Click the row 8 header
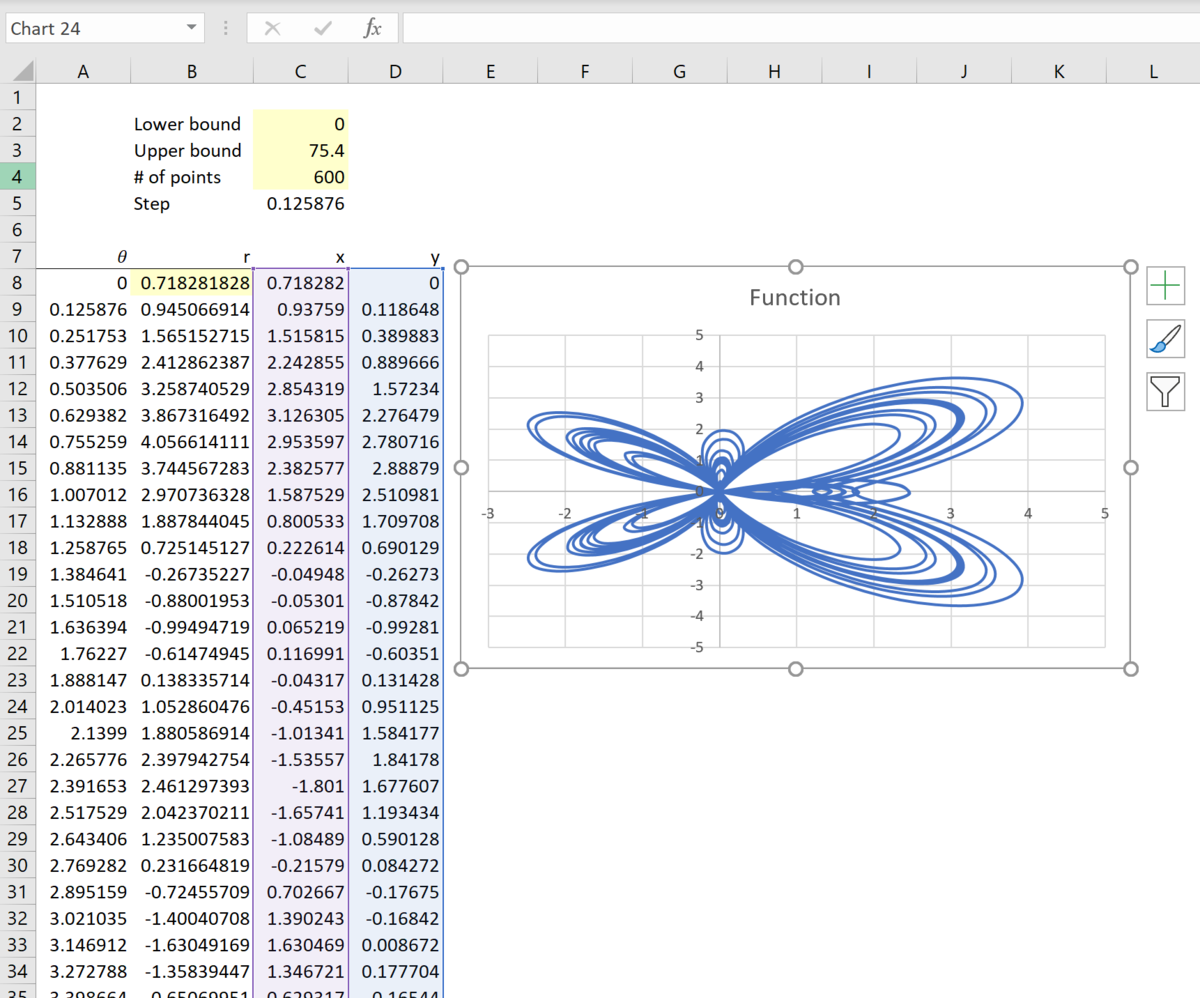 18,283
